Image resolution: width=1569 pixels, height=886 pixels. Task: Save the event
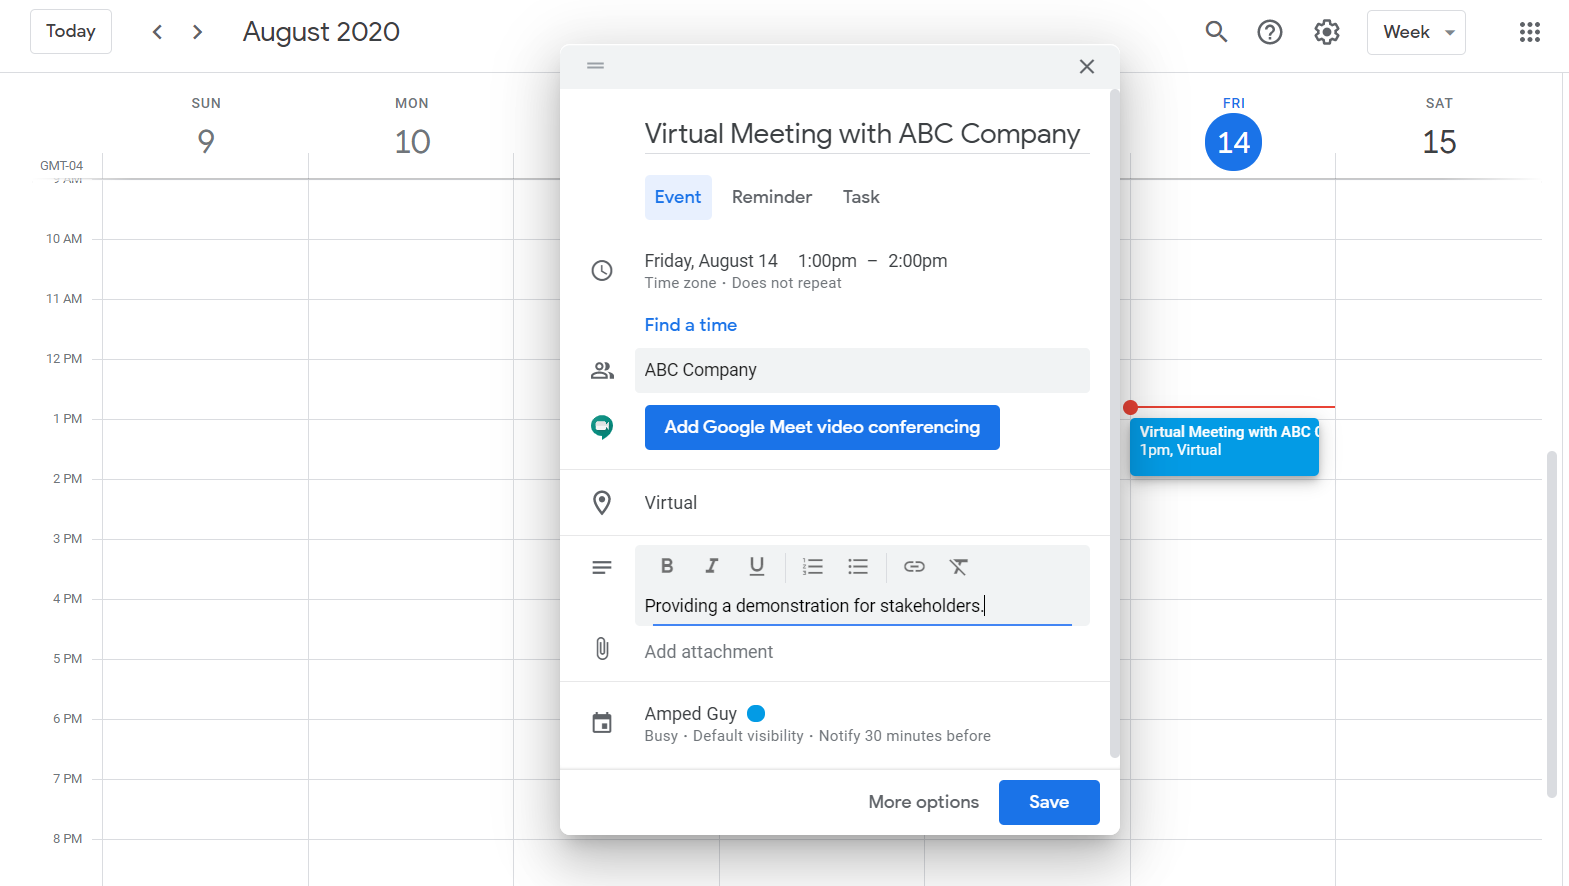pyautogui.click(x=1049, y=802)
